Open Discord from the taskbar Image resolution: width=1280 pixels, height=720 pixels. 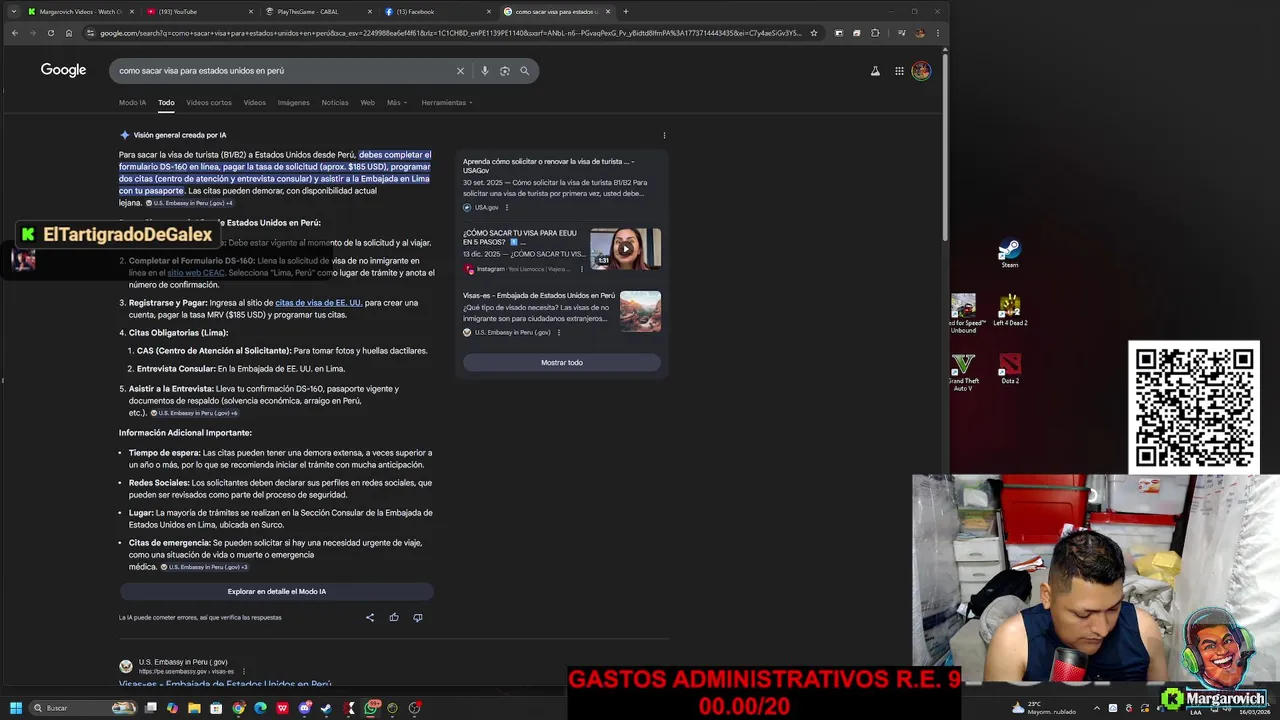pyautogui.click(x=304, y=708)
